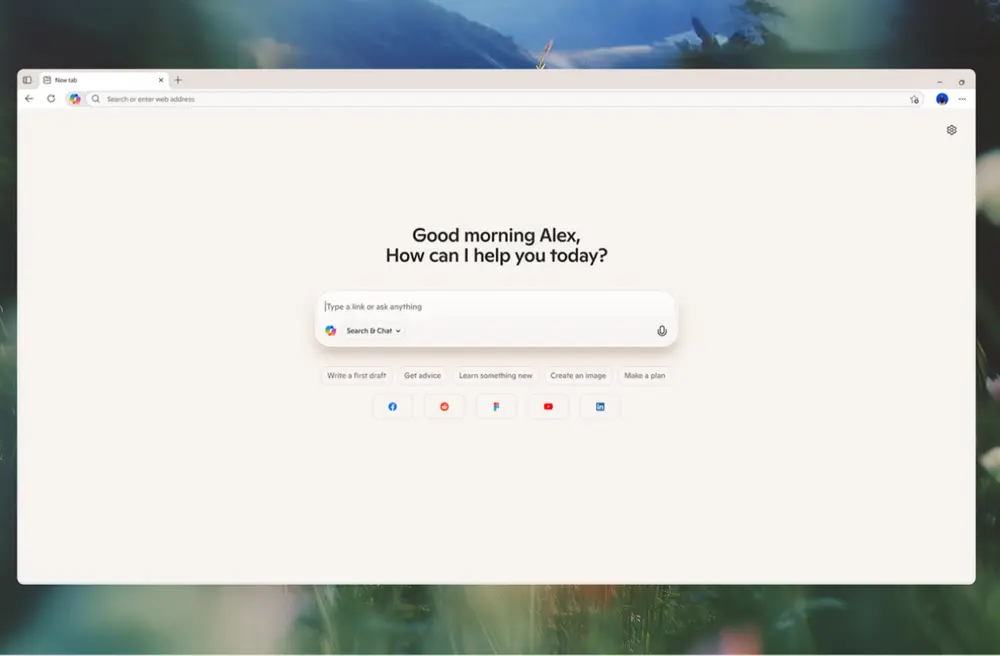Screen dimensions: 1000x656
Task: Open your profile avatar menu
Action: point(941,99)
